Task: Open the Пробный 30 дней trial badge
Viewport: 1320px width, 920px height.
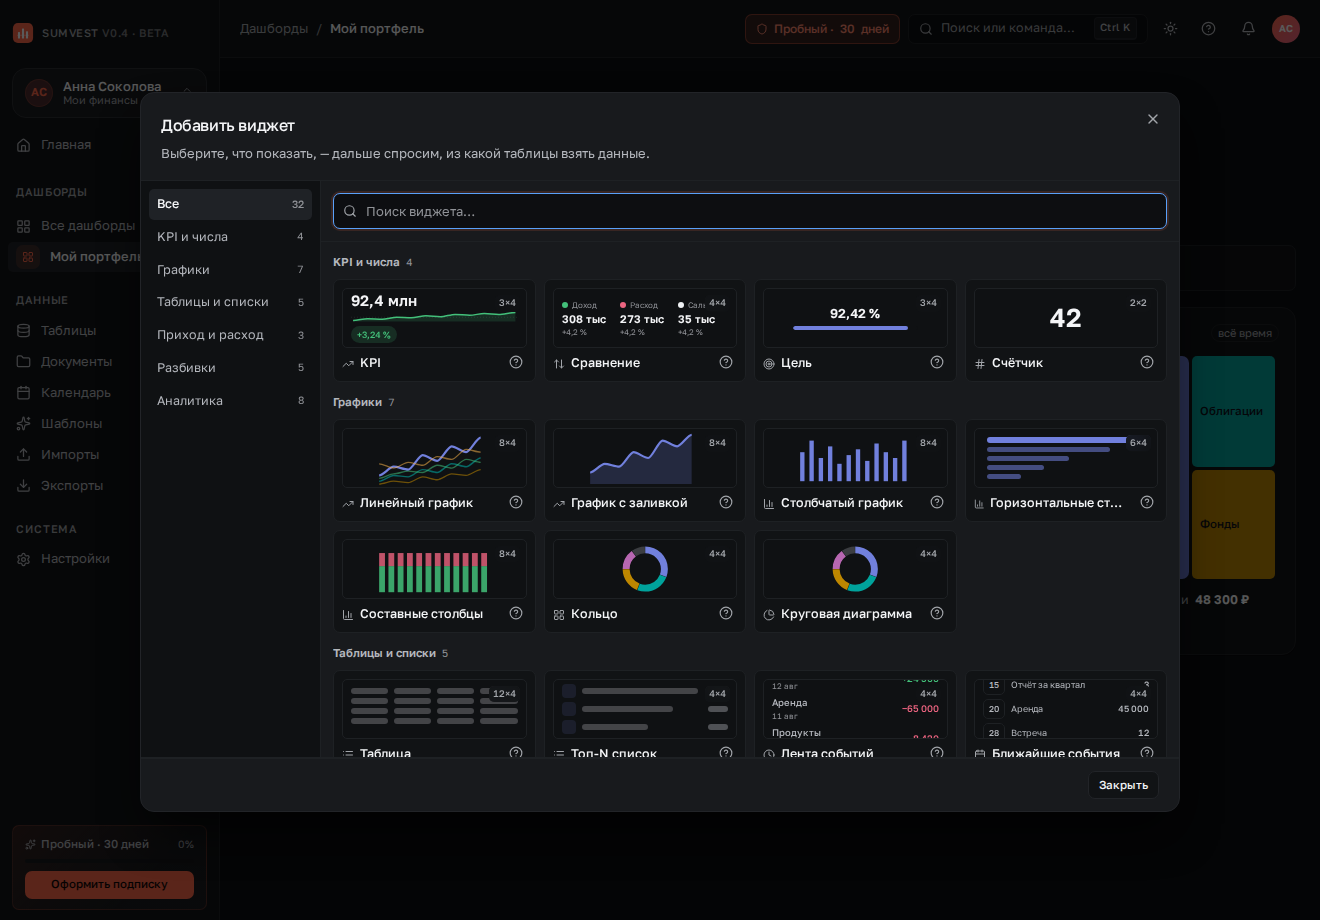Action: [822, 29]
